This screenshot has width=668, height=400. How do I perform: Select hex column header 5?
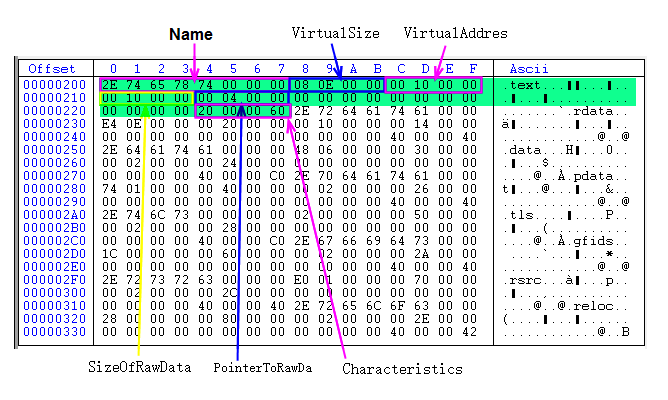click(x=233, y=69)
